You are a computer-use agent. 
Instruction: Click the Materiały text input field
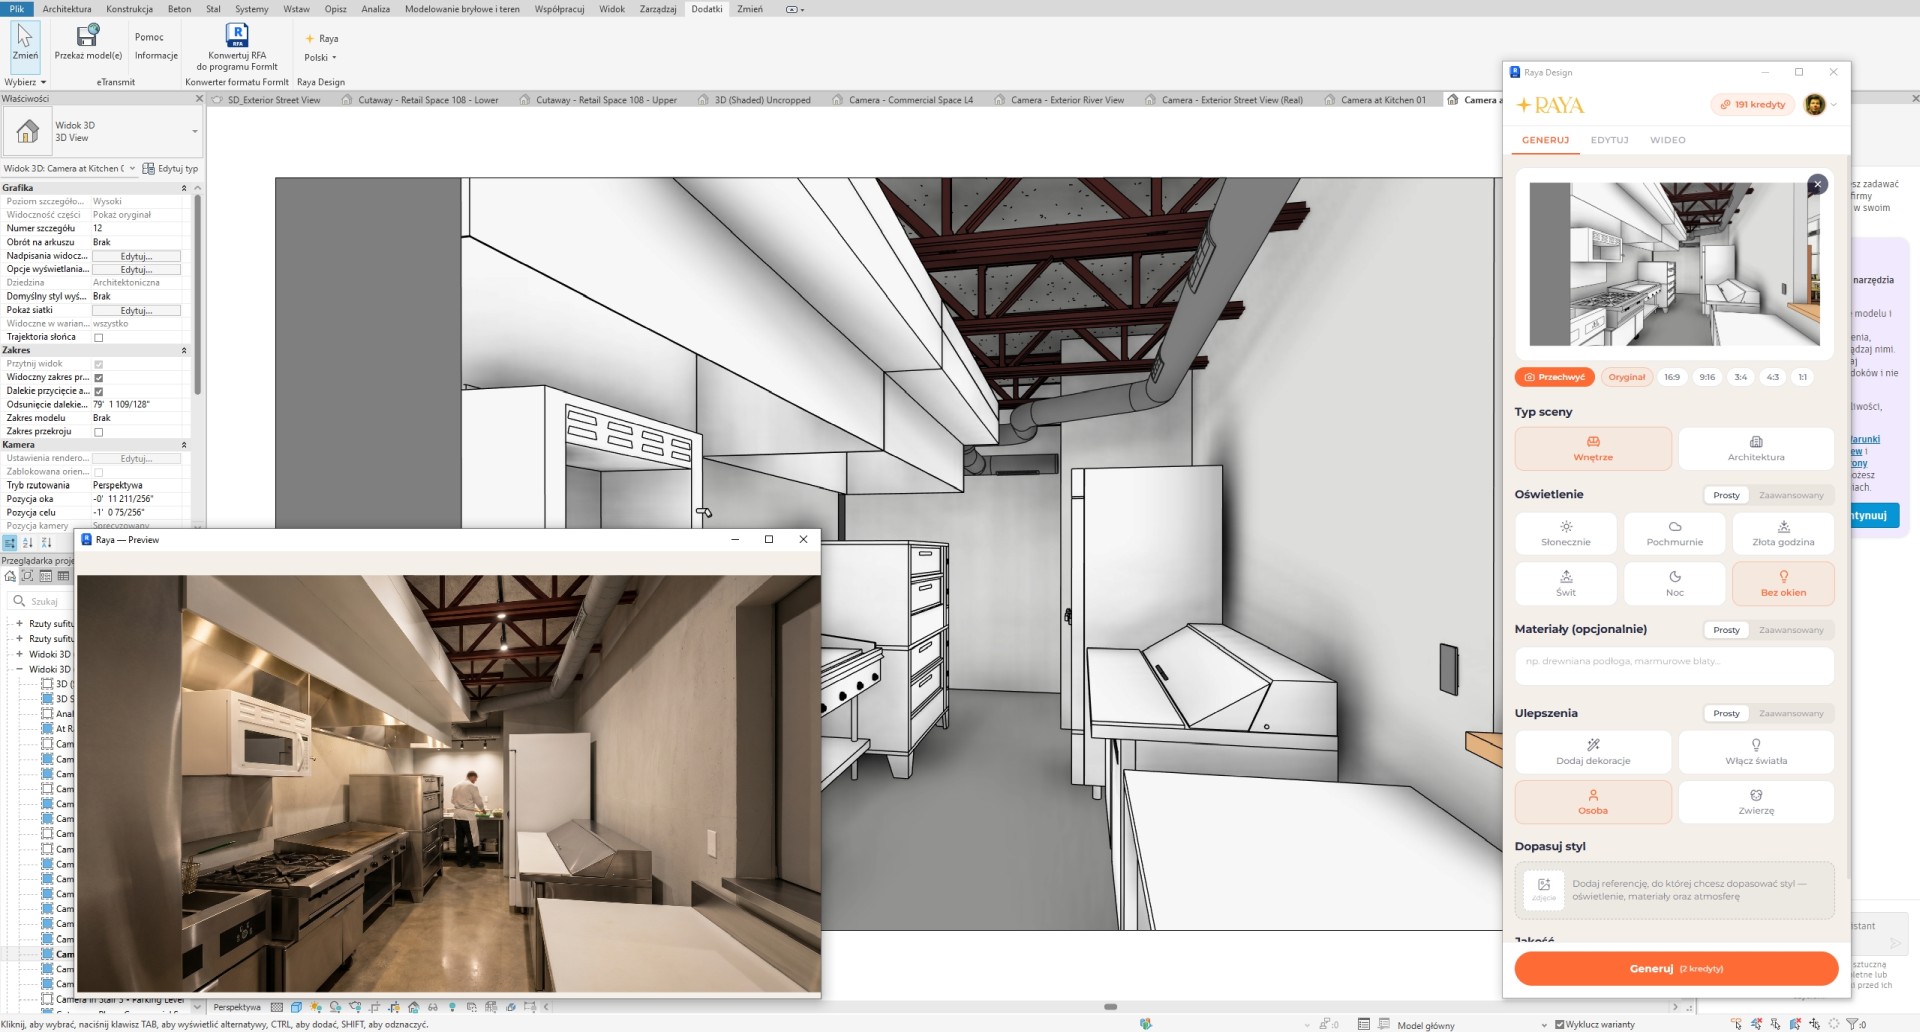[x=1674, y=661]
